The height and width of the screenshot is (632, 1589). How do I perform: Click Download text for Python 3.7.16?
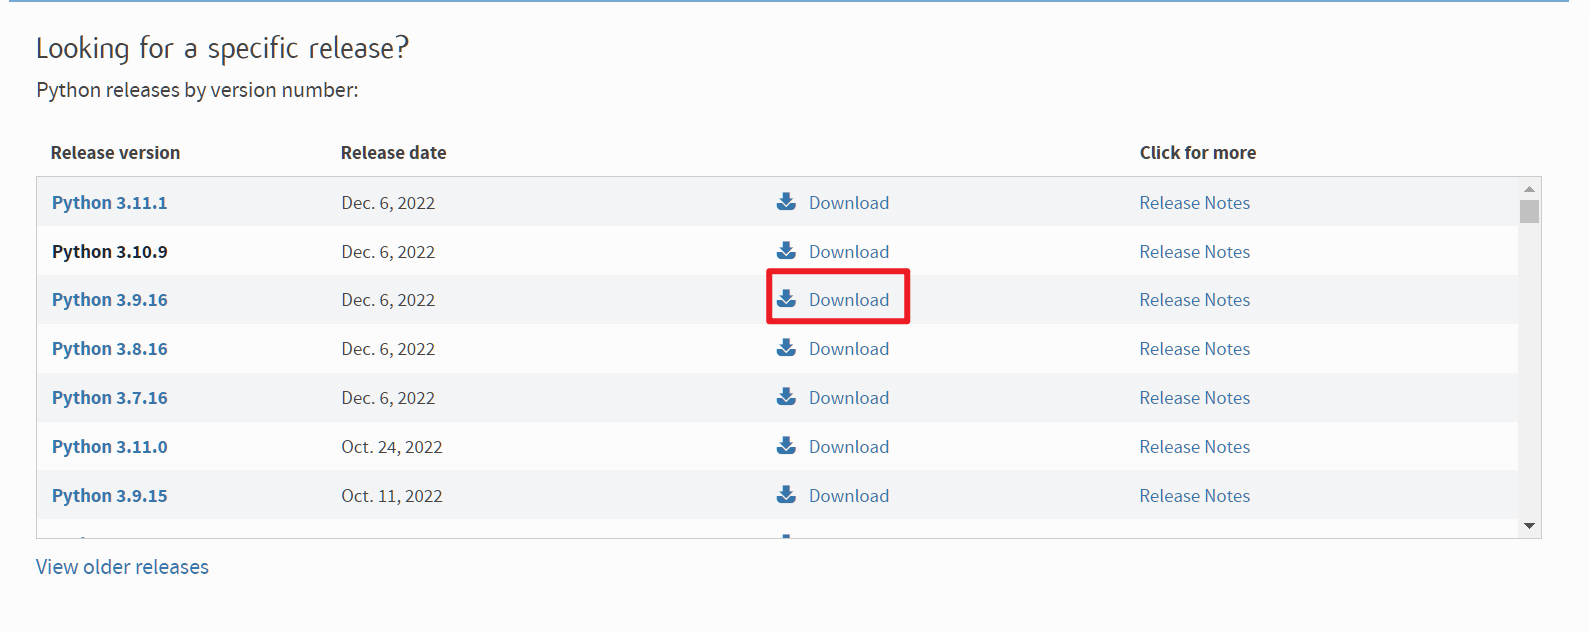[x=849, y=398]
